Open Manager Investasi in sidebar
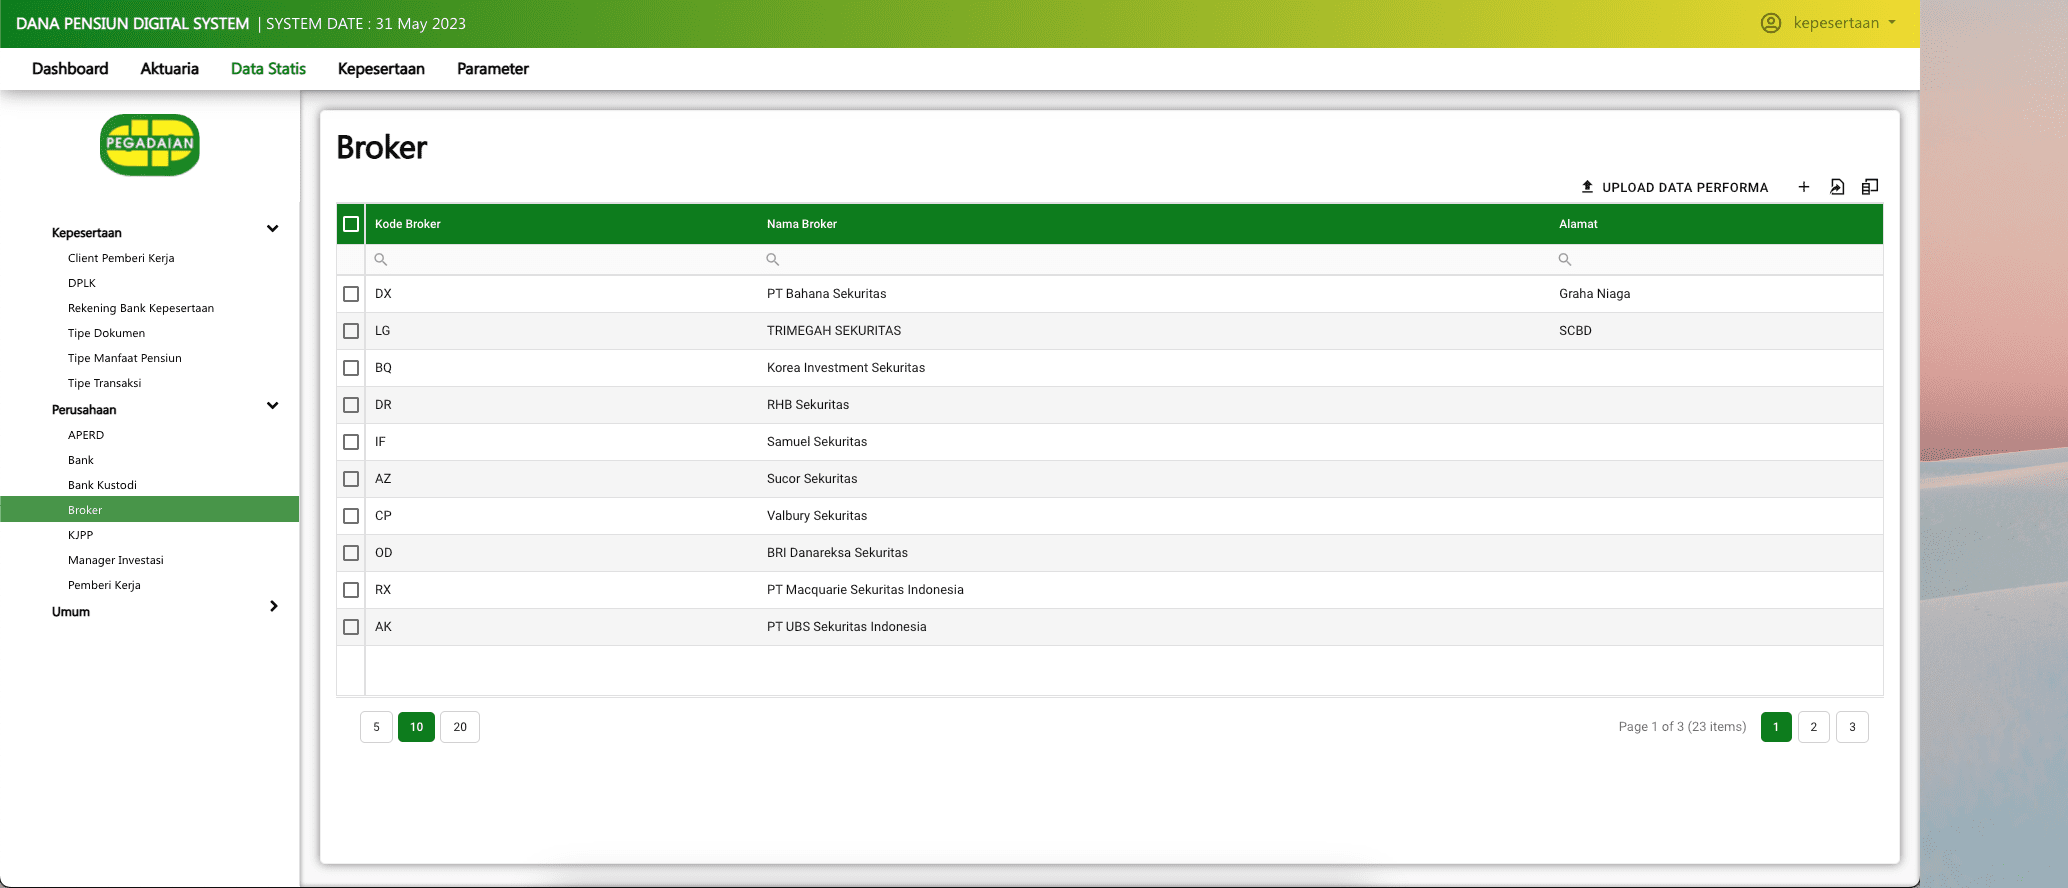Image resolution: width=2068 pixels, height=888 pixels. coord(116,560)
